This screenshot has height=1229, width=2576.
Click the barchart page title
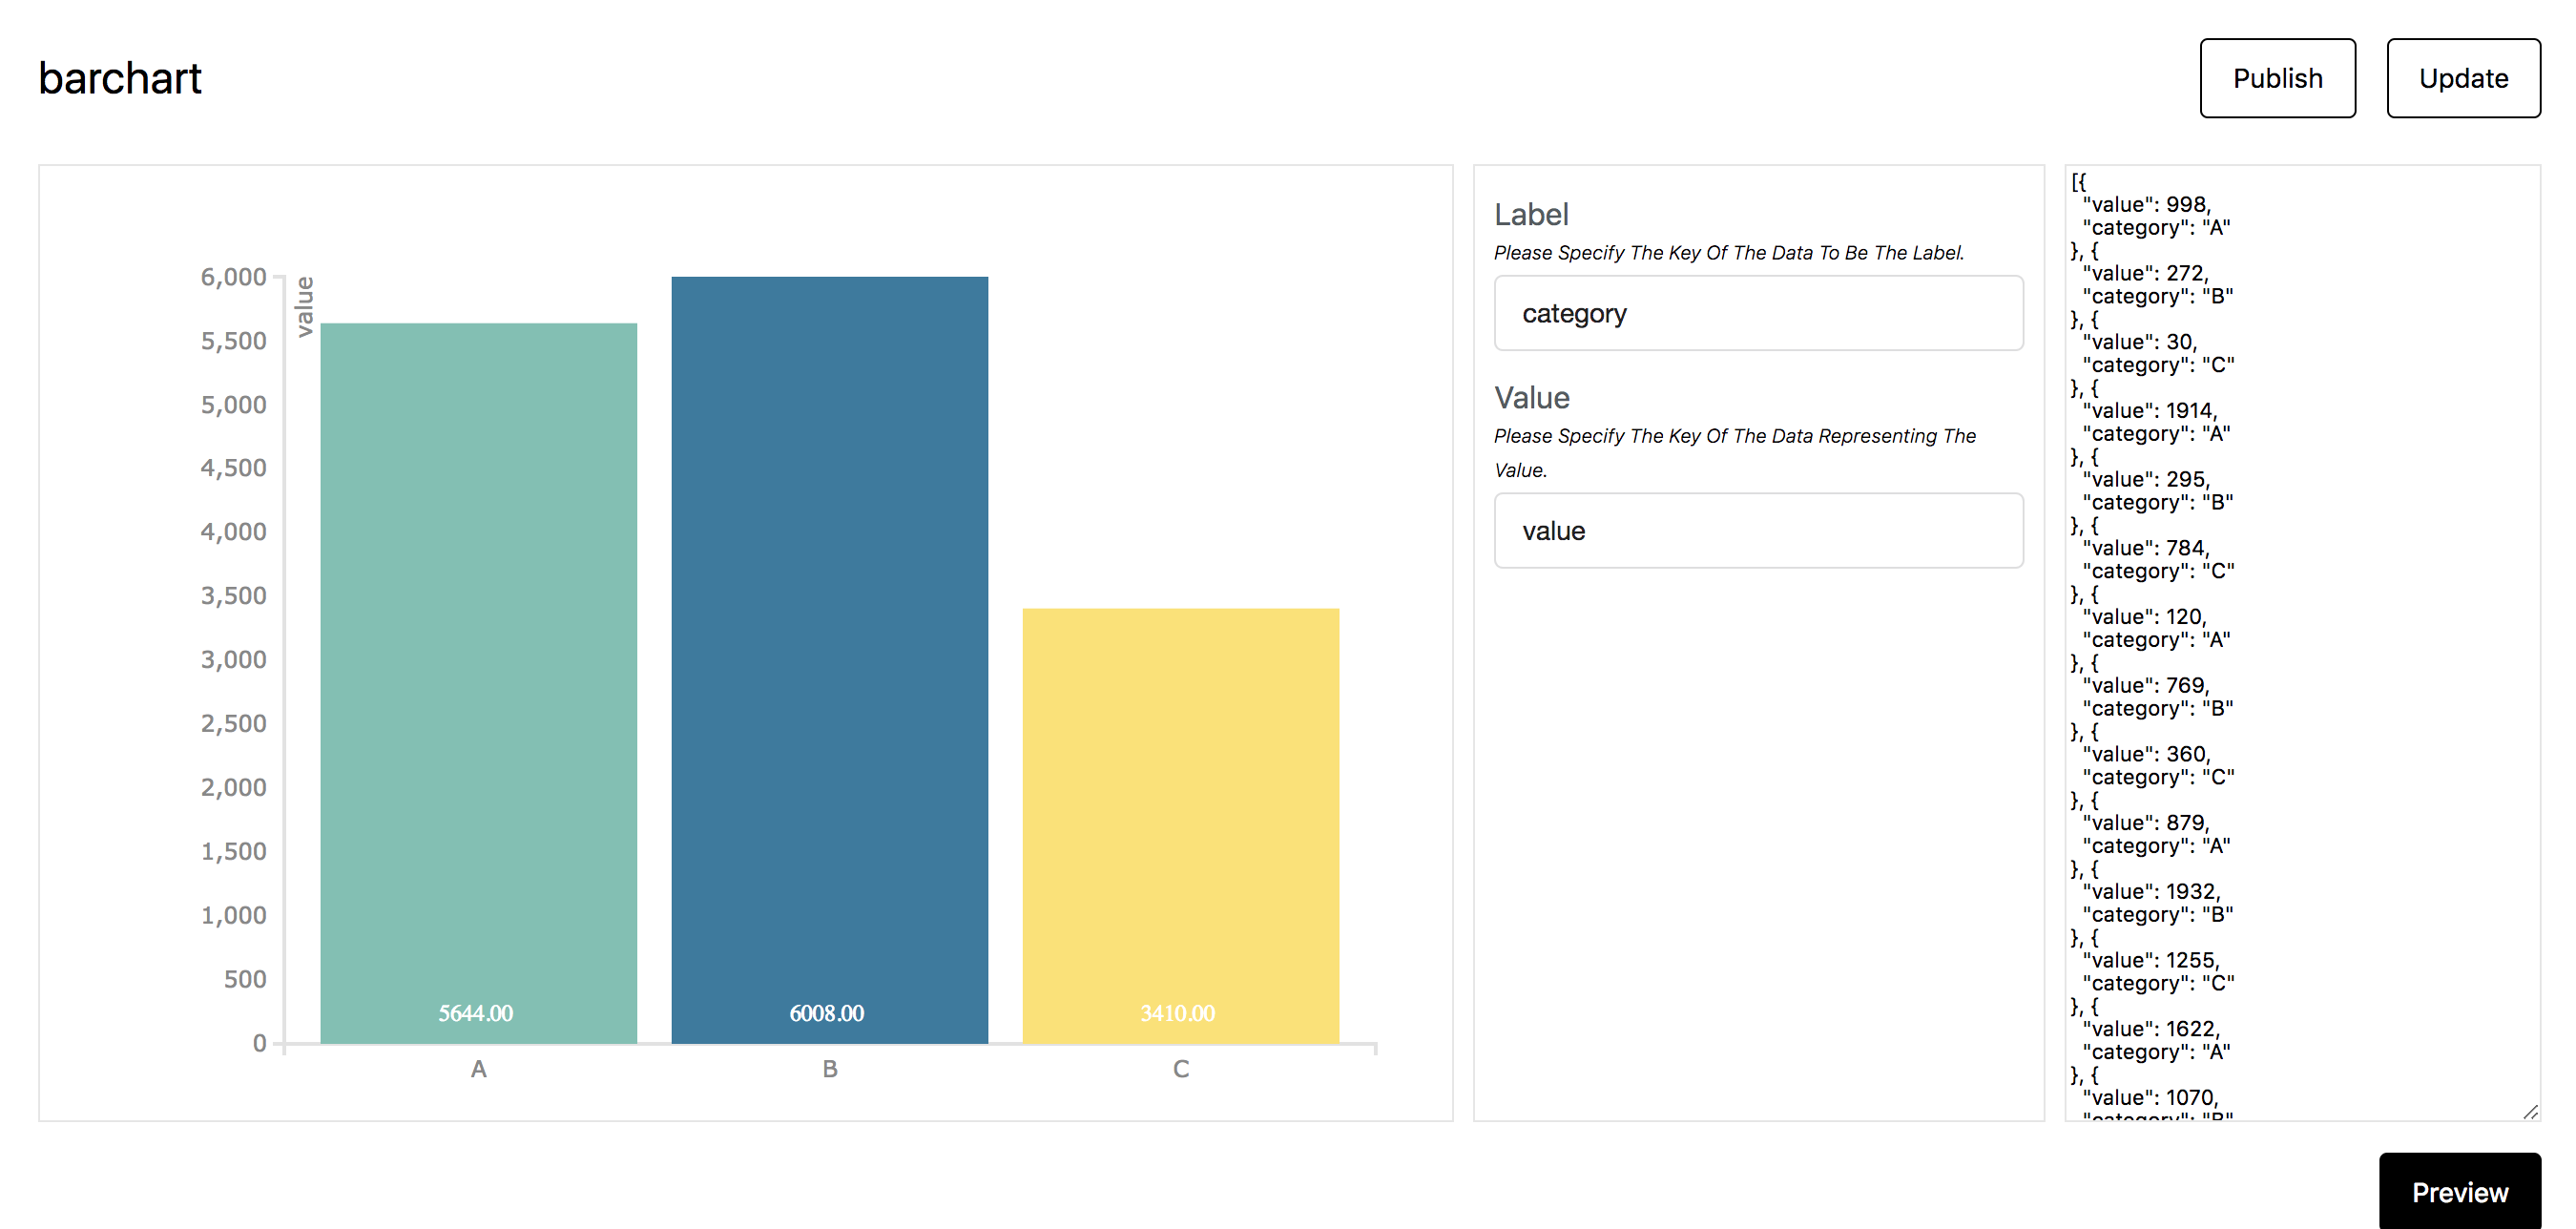pos(120,78)
